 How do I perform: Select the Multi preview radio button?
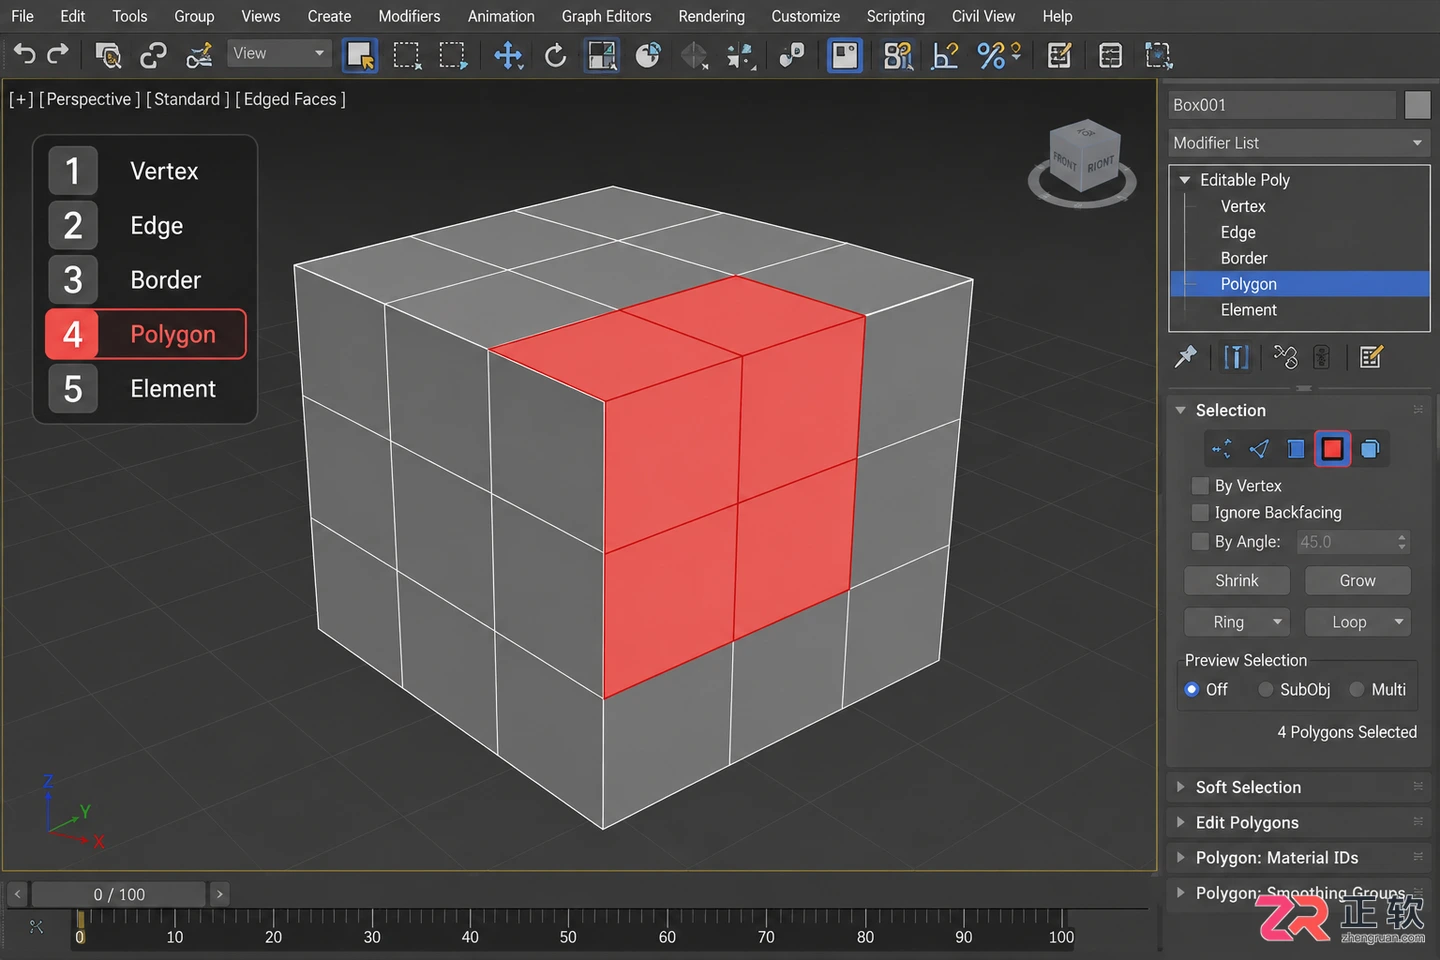point(1357,689)
